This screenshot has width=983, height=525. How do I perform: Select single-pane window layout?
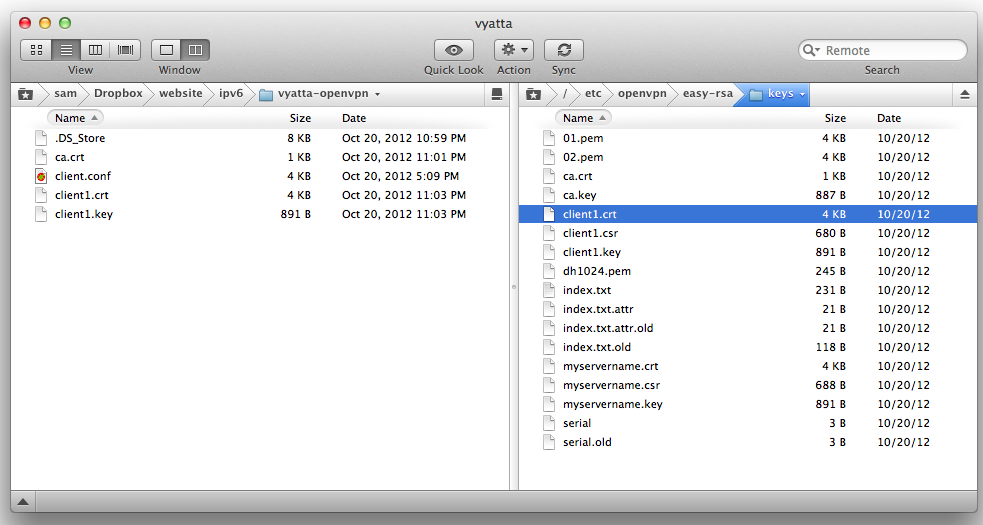click(x=166, y=50)
